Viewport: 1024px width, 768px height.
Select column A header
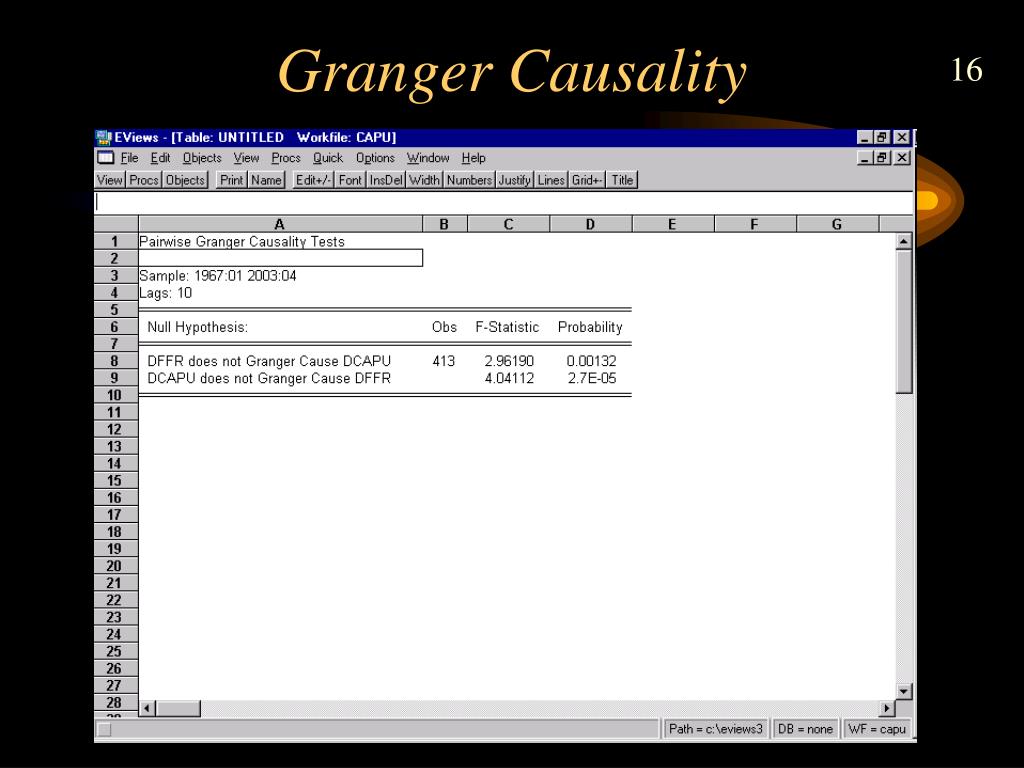(x=280, y=224)
